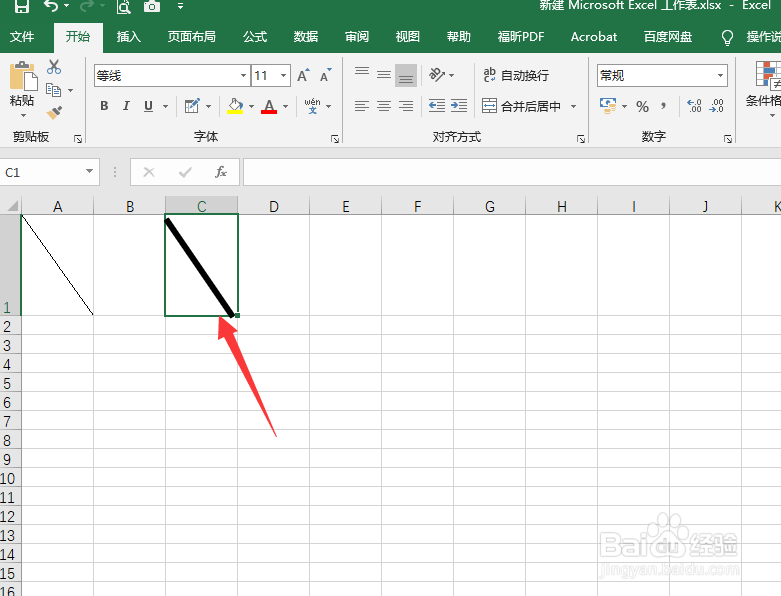Viewport: 781px width, 596px height.
Task: Open the 剪贴板 dialog launcher
Action: click(78, 139)
